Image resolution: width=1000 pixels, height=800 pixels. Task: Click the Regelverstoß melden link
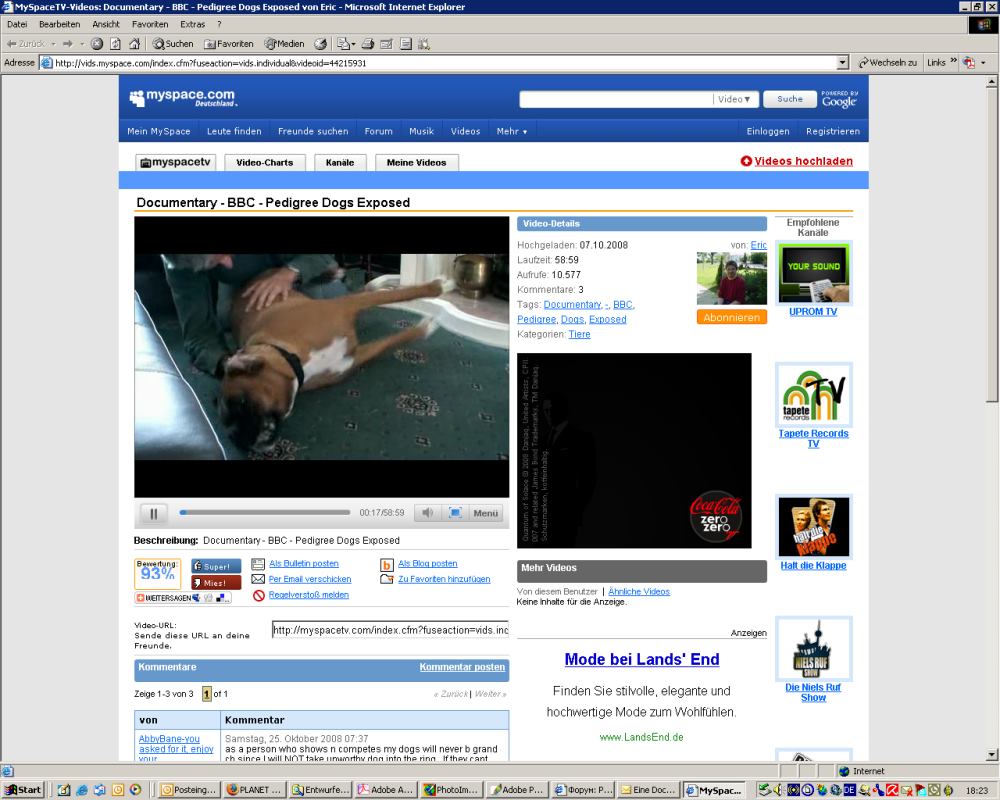[308, 595]
